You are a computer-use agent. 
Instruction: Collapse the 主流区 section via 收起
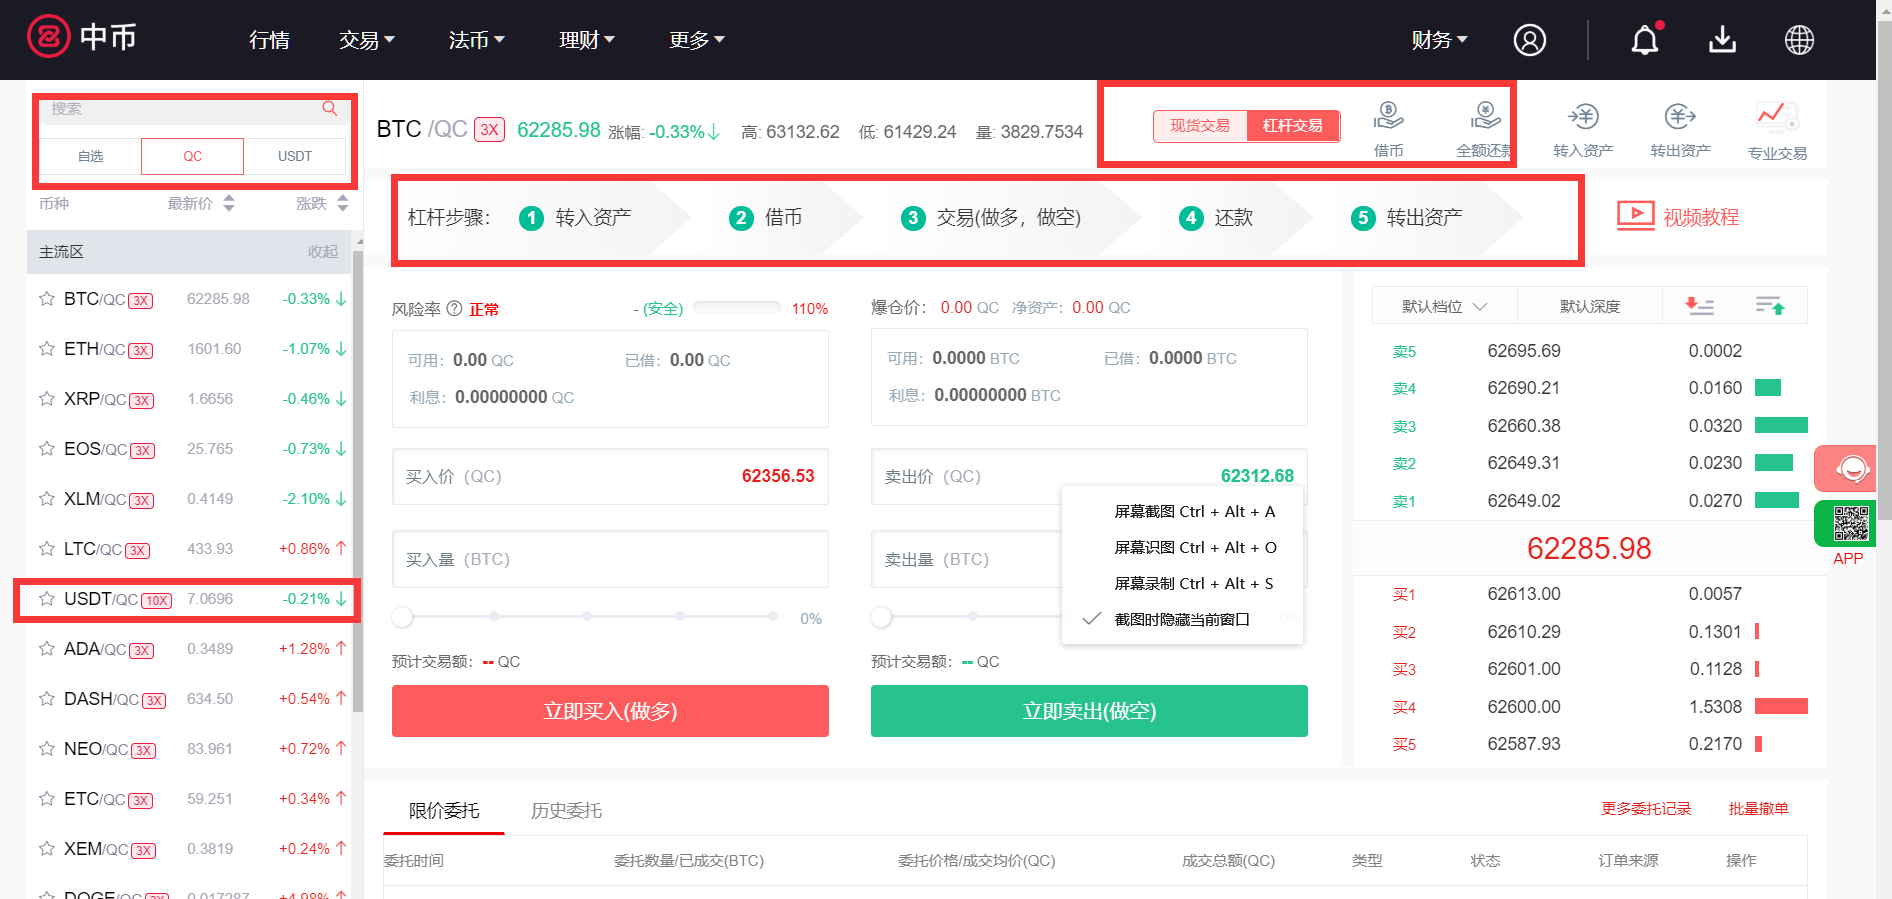pyautogui.click(x=322, y=252)
